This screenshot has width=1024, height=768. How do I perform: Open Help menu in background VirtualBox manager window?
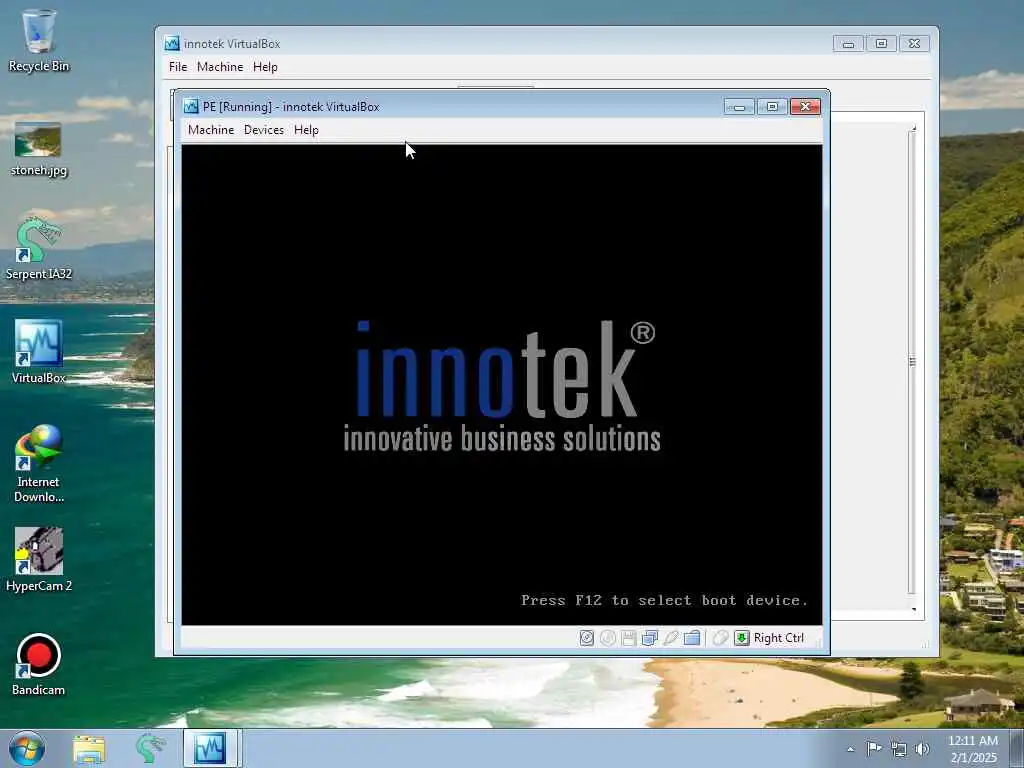coord(265,67)
